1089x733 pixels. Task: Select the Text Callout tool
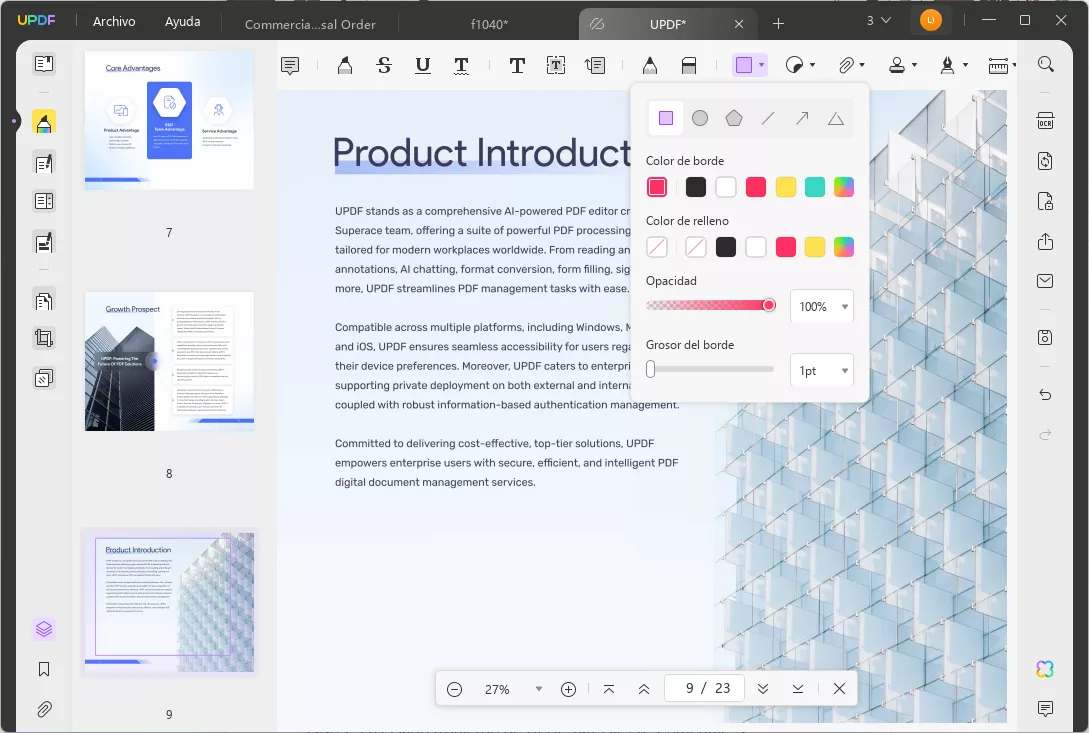[595, 65]
